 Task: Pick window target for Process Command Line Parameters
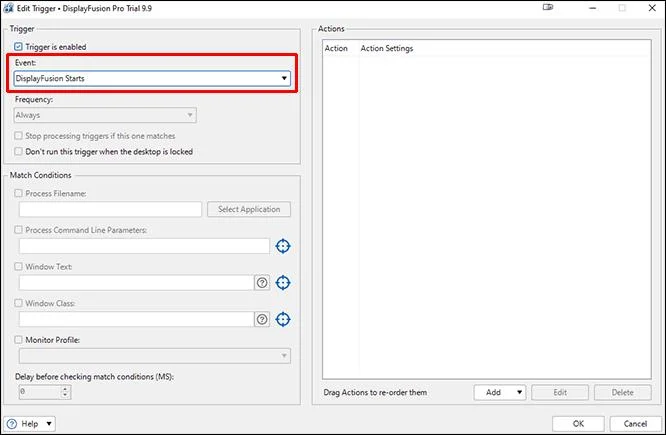coord(283,246)
